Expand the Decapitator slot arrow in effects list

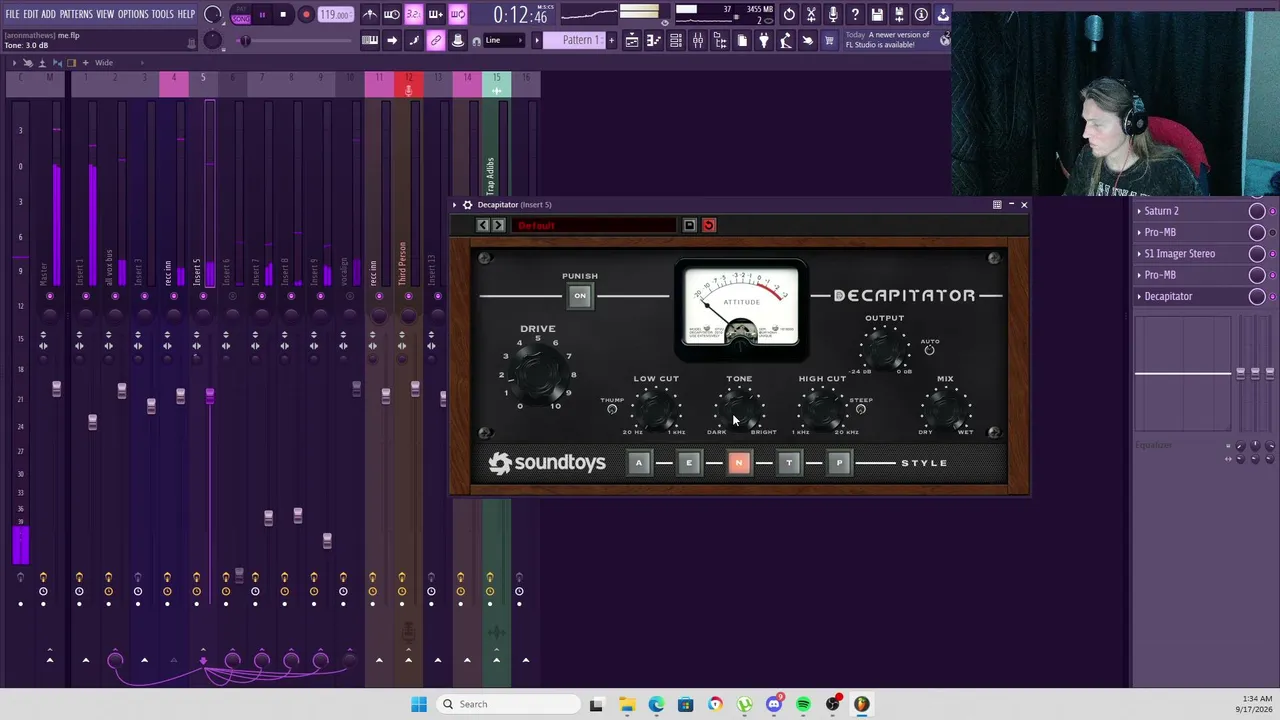point(1139,296)
